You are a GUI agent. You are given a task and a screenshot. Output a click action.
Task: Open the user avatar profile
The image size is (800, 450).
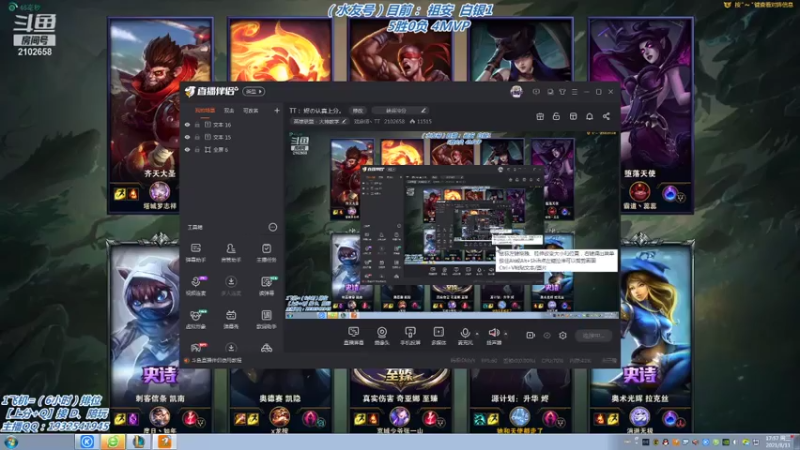pyautogui.click(x=516, y=92)
